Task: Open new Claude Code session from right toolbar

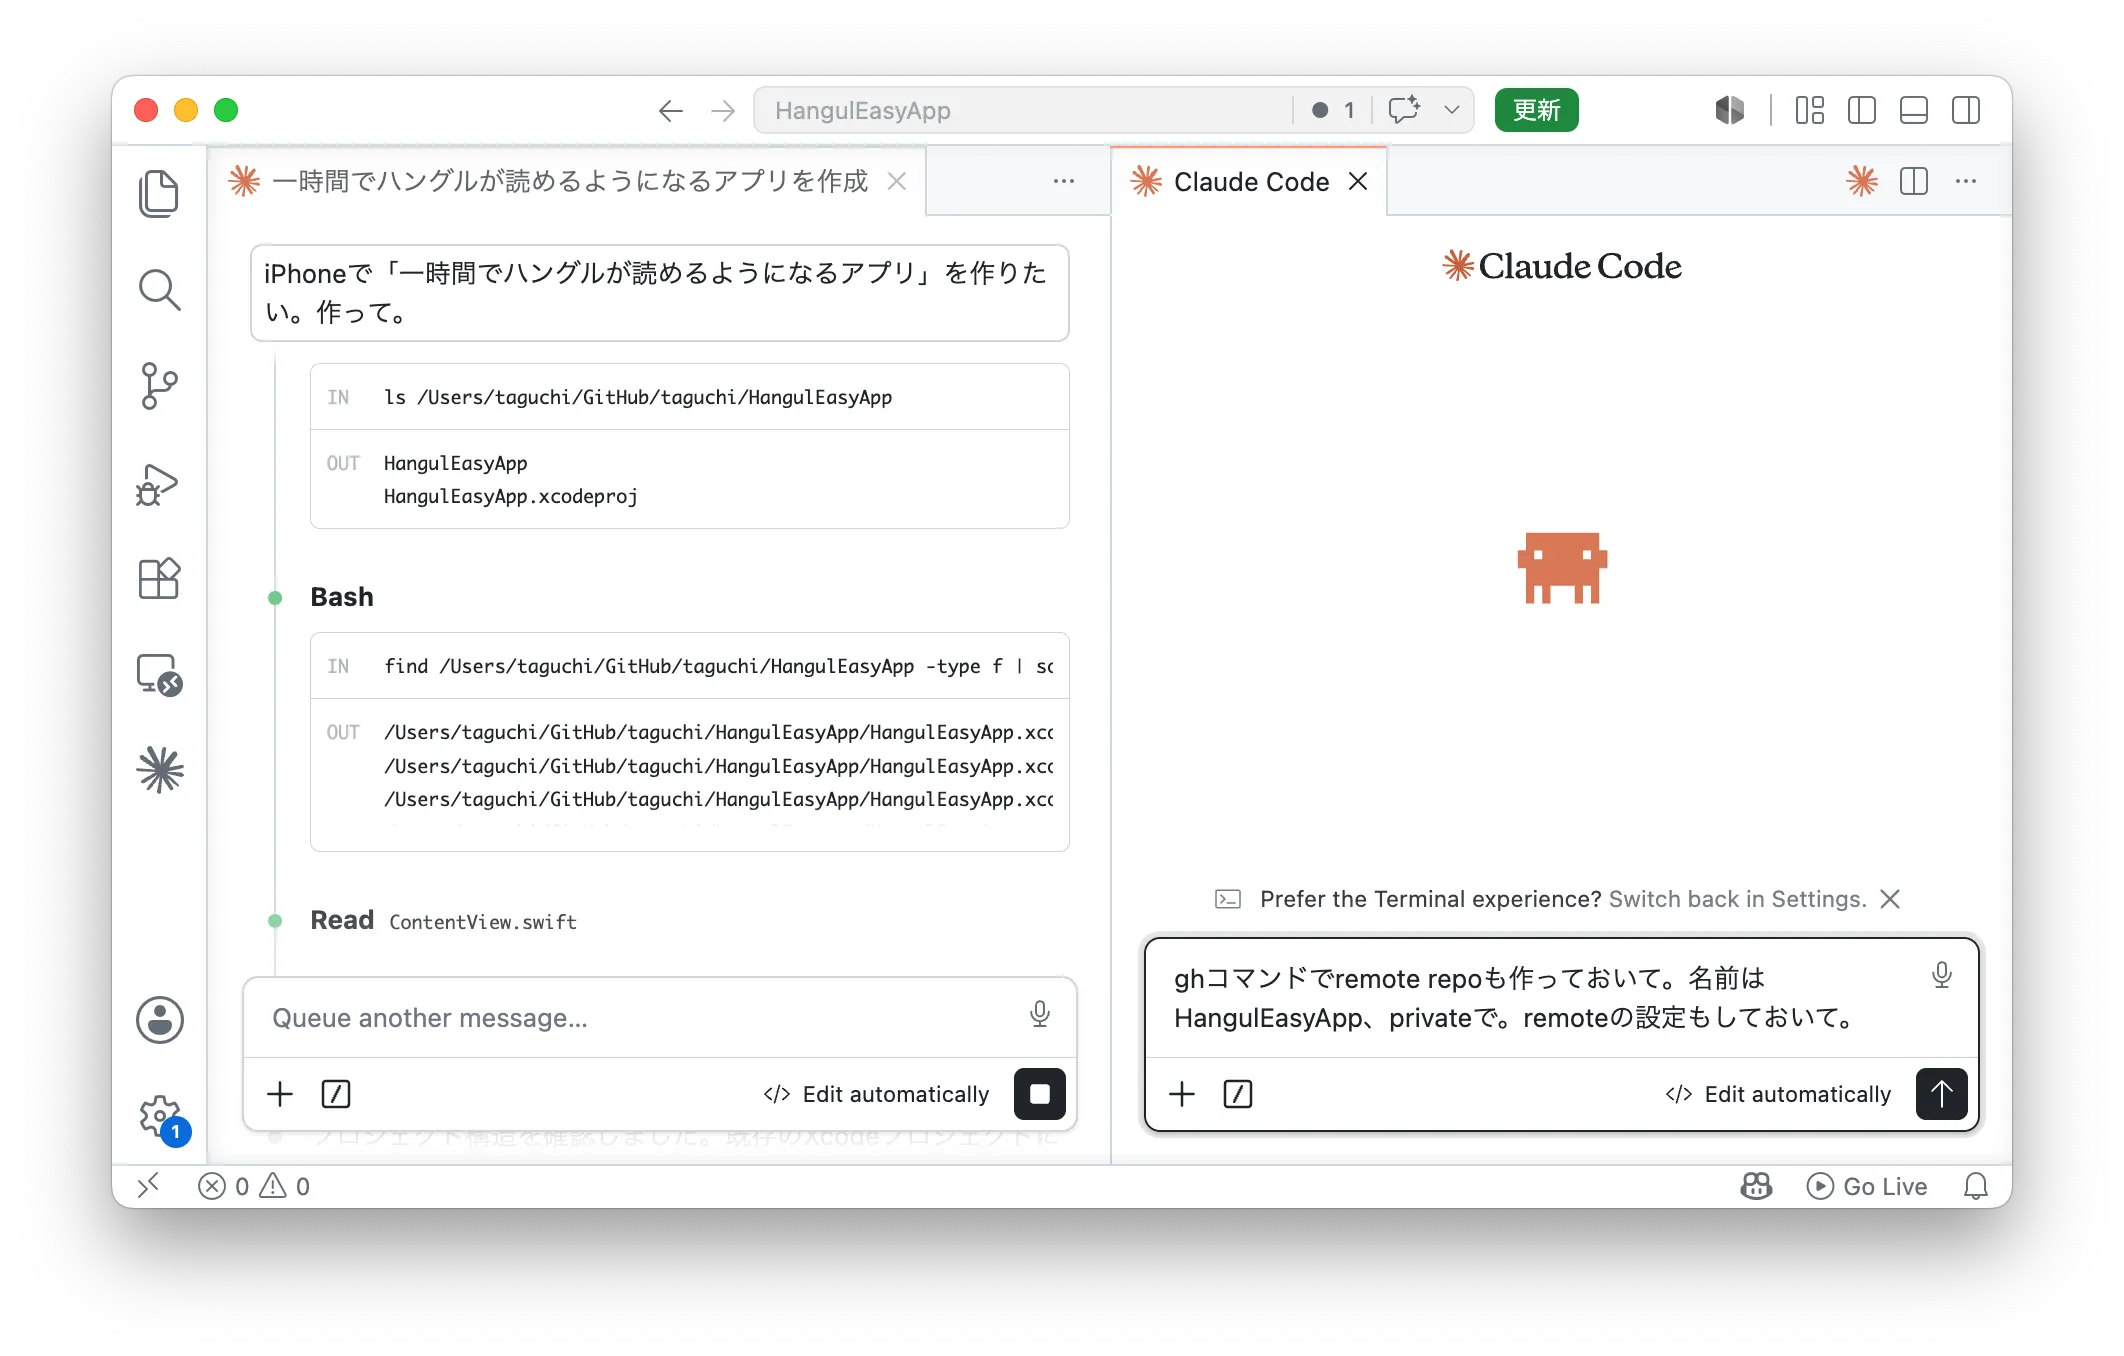Action: [1862, 181]
